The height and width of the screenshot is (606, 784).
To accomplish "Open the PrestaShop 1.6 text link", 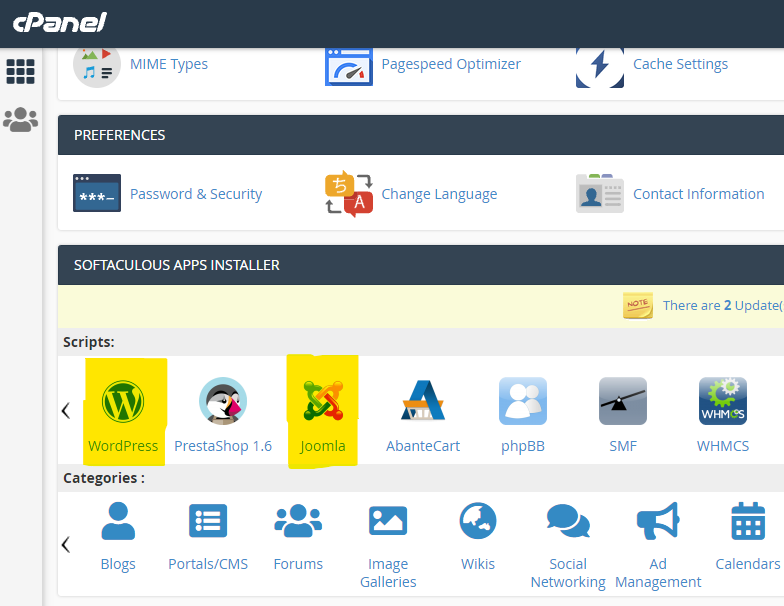I will (223, 446).
